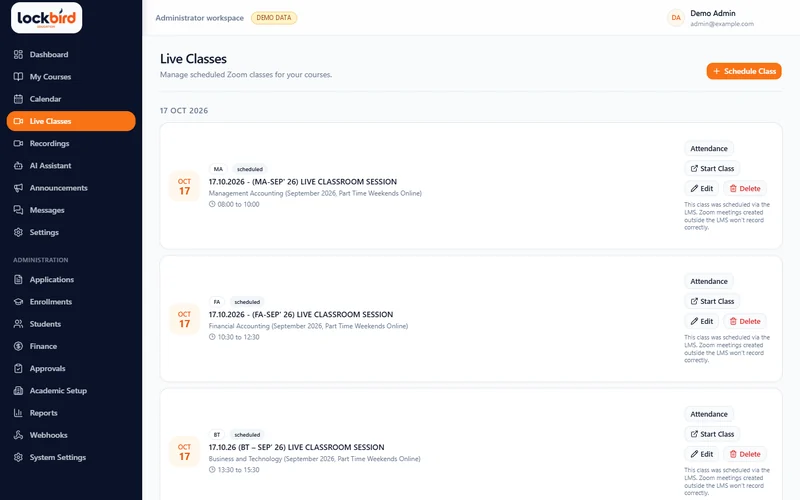Image resolution: width=800 pixels, height=500 pixels.
Task: Click the clock icon of the 13:30 class
Action: [212, 469]
